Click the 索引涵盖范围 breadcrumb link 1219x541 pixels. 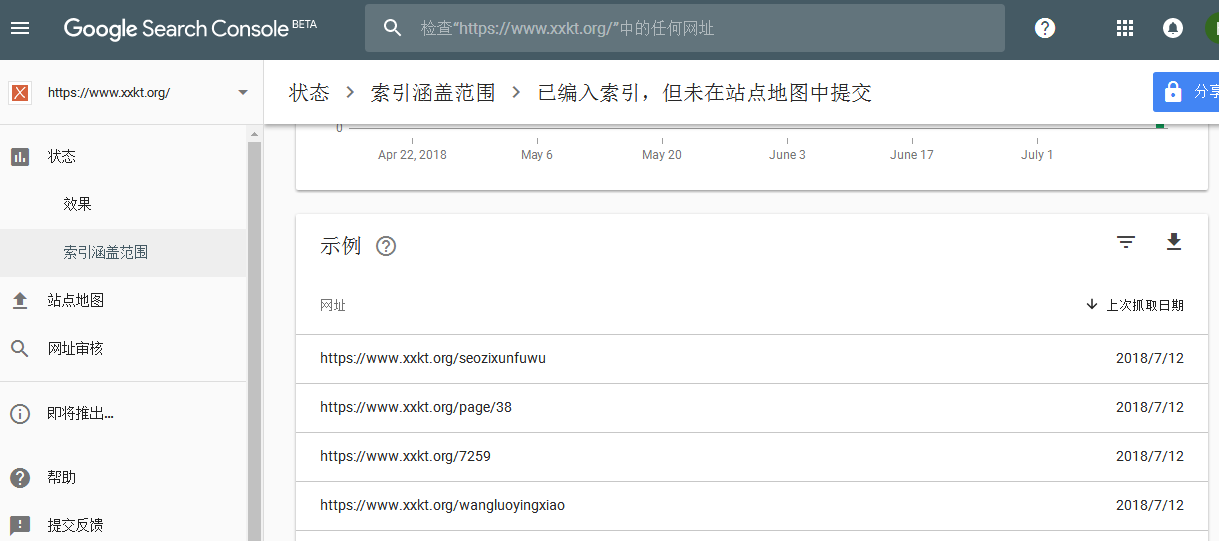tap(433, 93)
